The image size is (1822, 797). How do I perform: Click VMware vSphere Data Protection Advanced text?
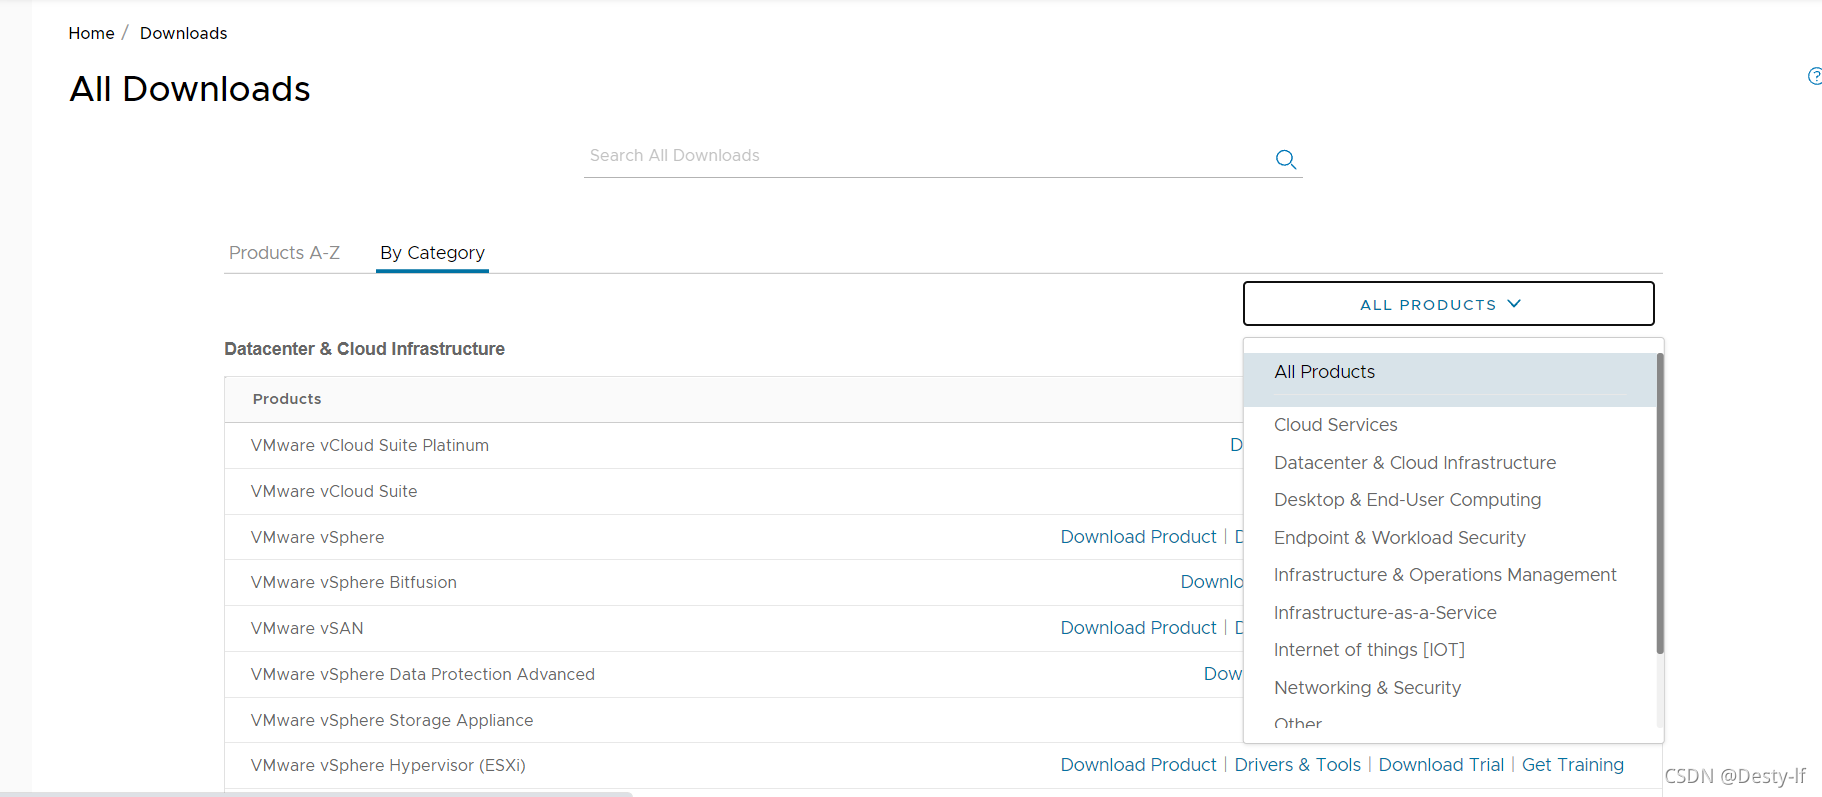click(x=422, y=675)
